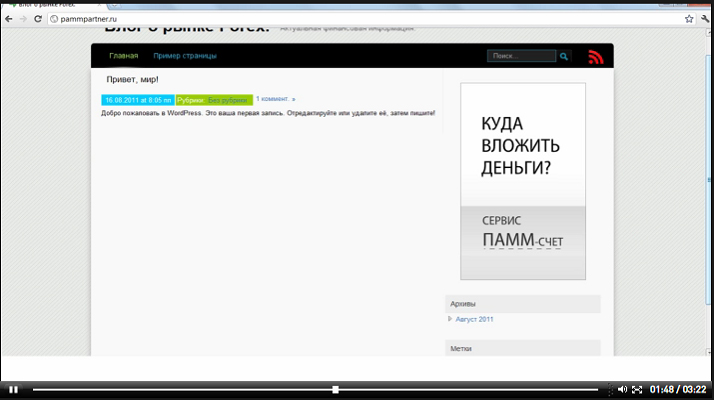
Task: Reload the page in browser
Action: (37, 19)
